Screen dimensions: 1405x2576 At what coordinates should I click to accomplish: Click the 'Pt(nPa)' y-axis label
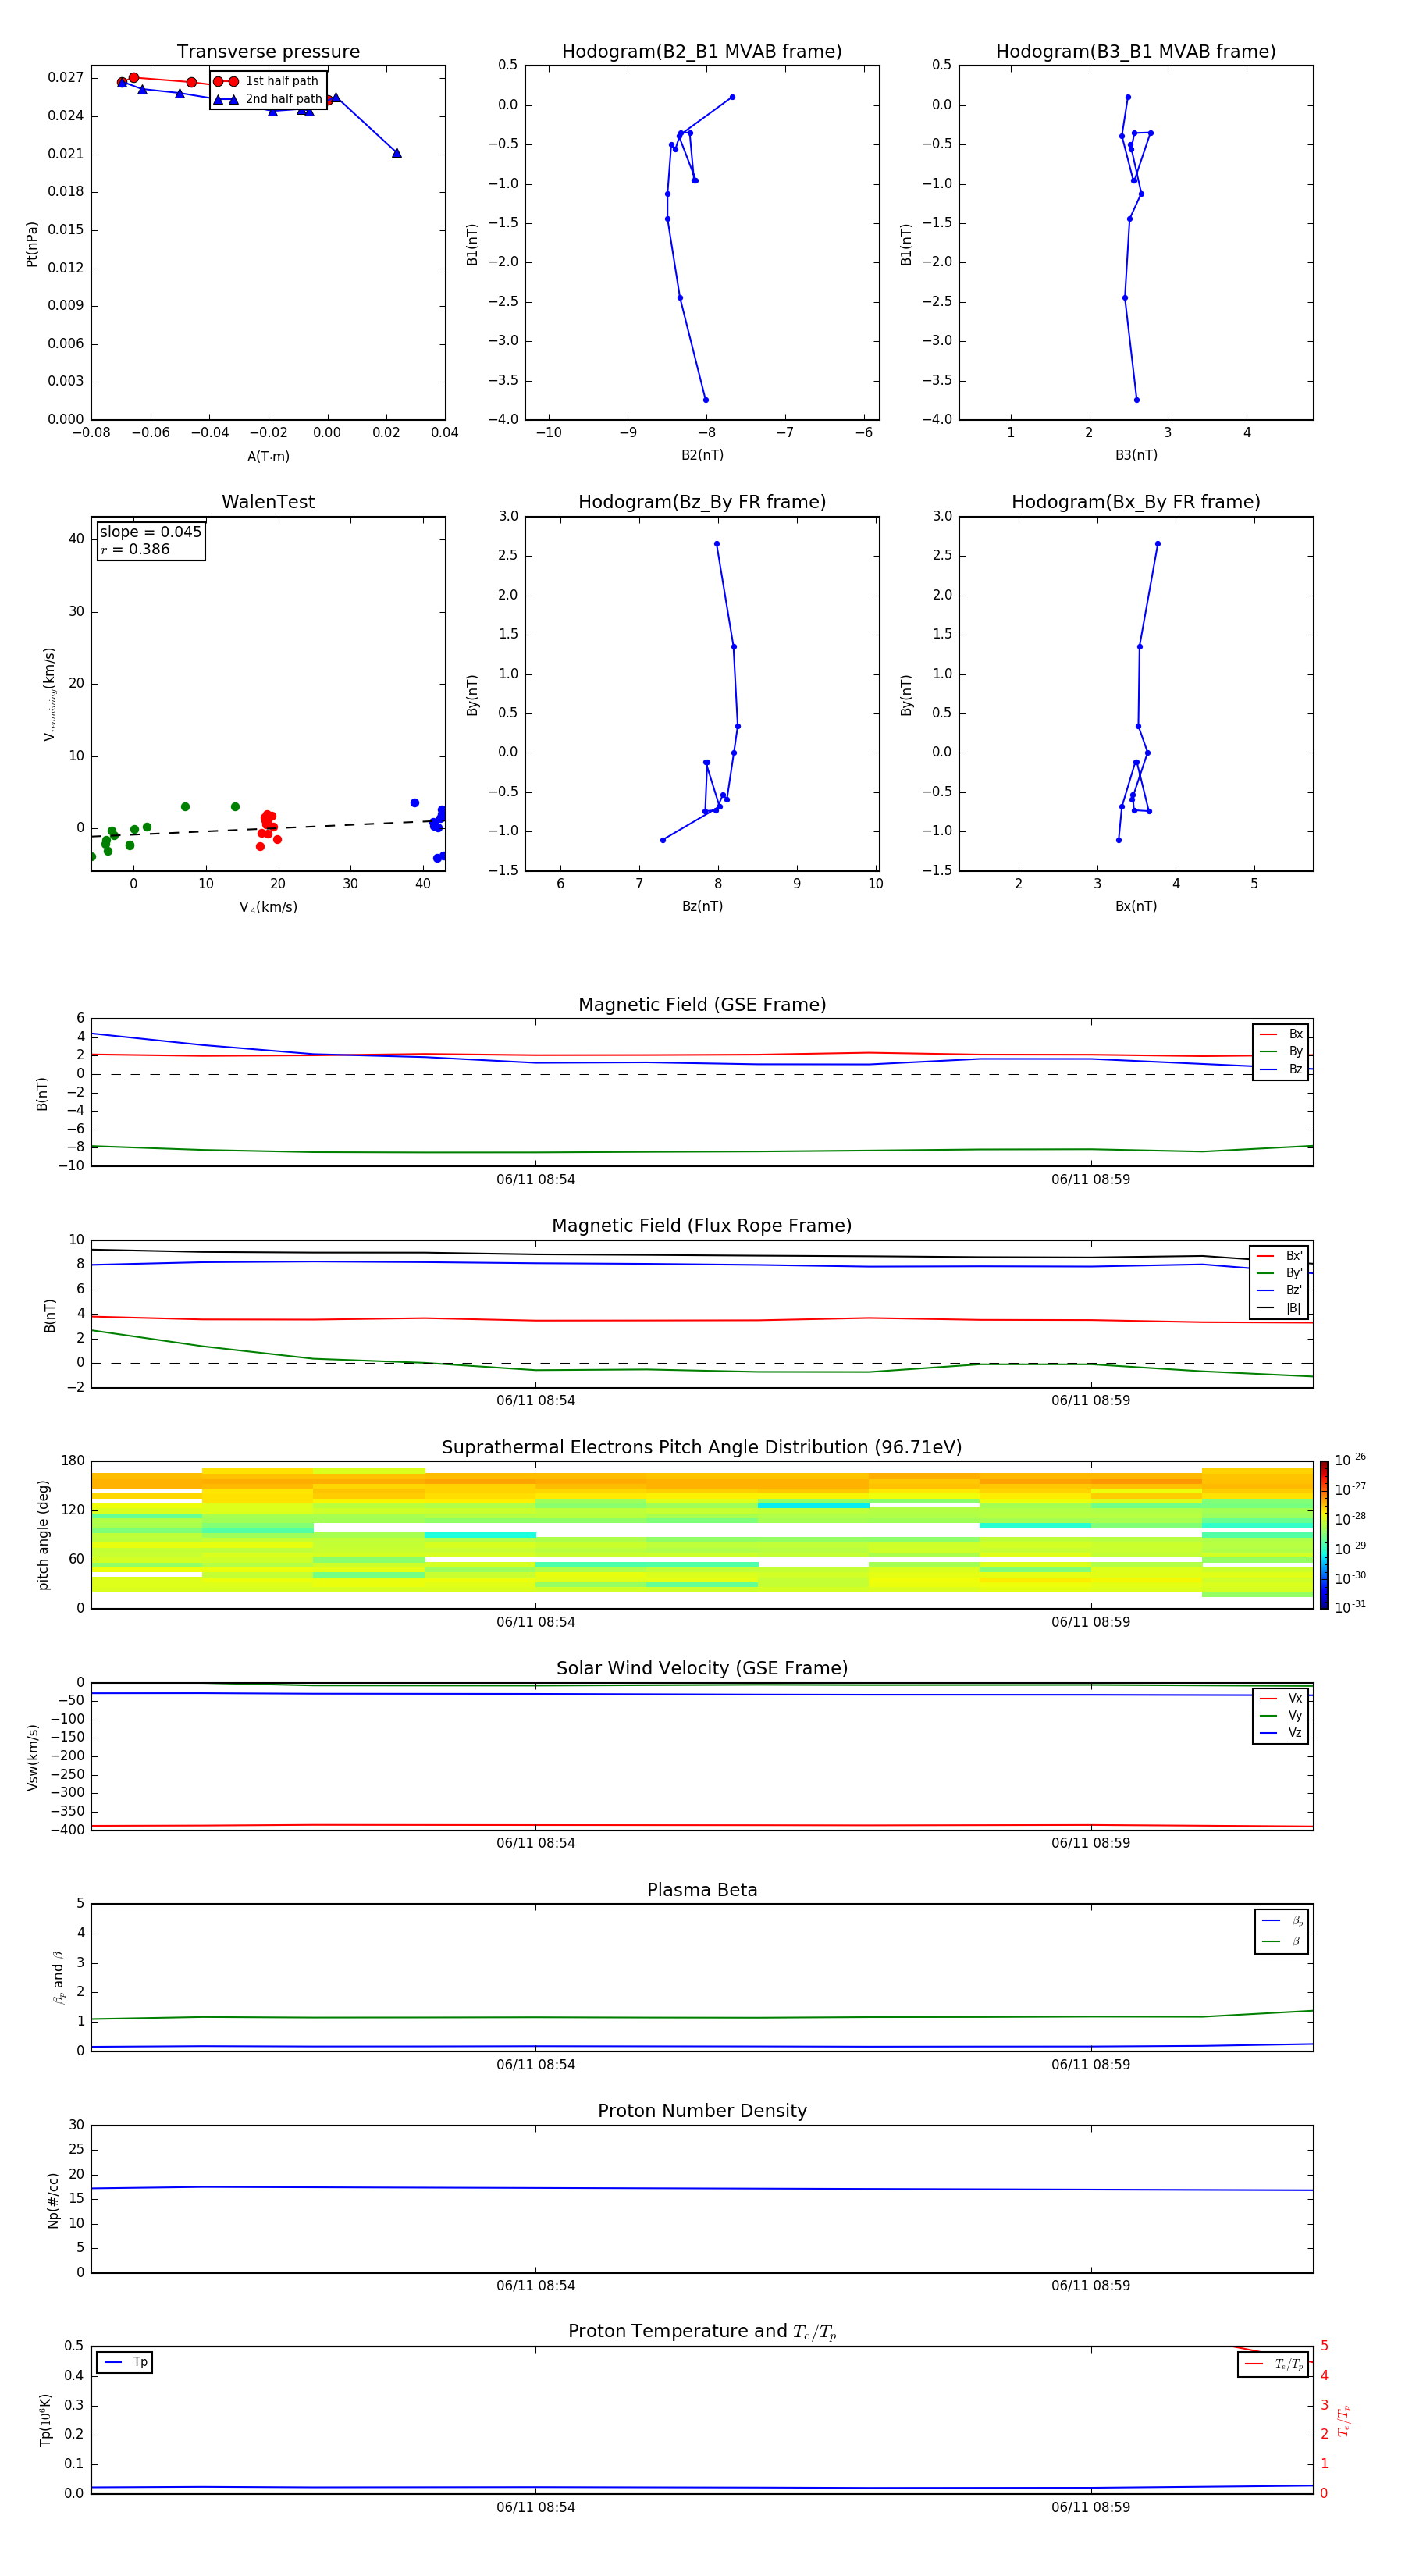click(x=32, y=244)
